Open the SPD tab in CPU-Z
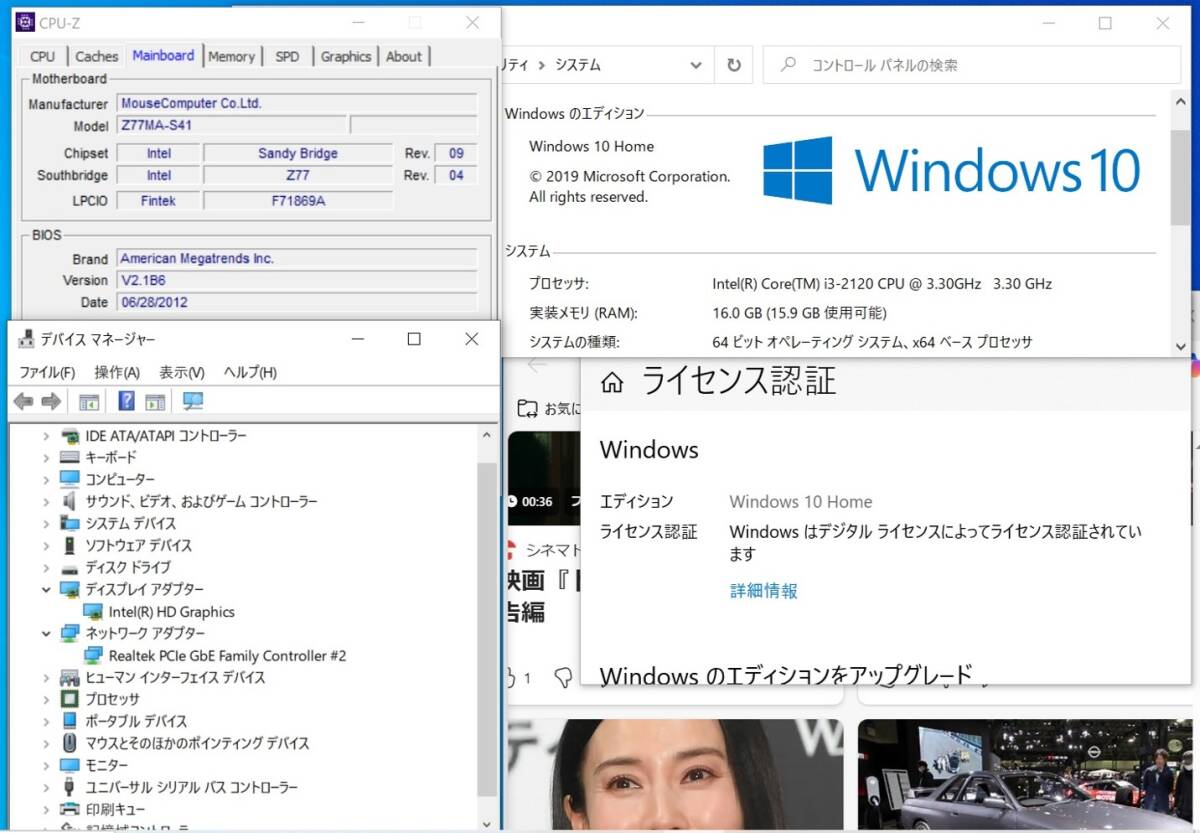The height and width of the screenshot is (833, 1200). [x=287, y=56]
